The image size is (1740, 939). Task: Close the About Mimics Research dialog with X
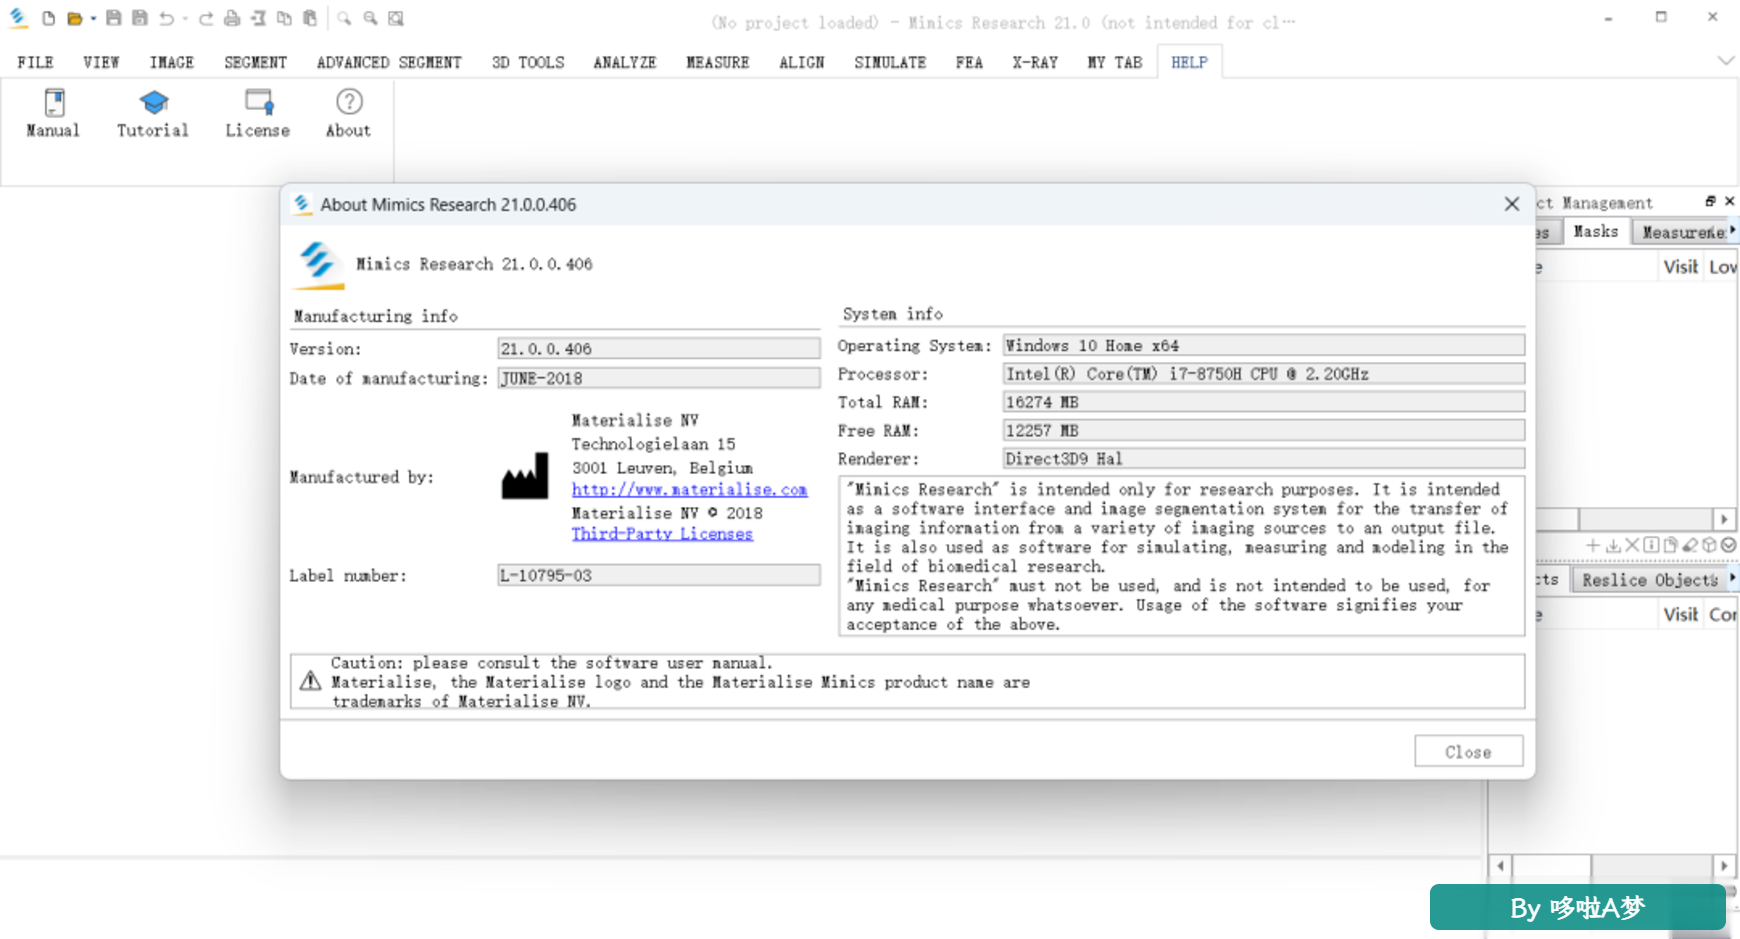(x=1512, y=204)
